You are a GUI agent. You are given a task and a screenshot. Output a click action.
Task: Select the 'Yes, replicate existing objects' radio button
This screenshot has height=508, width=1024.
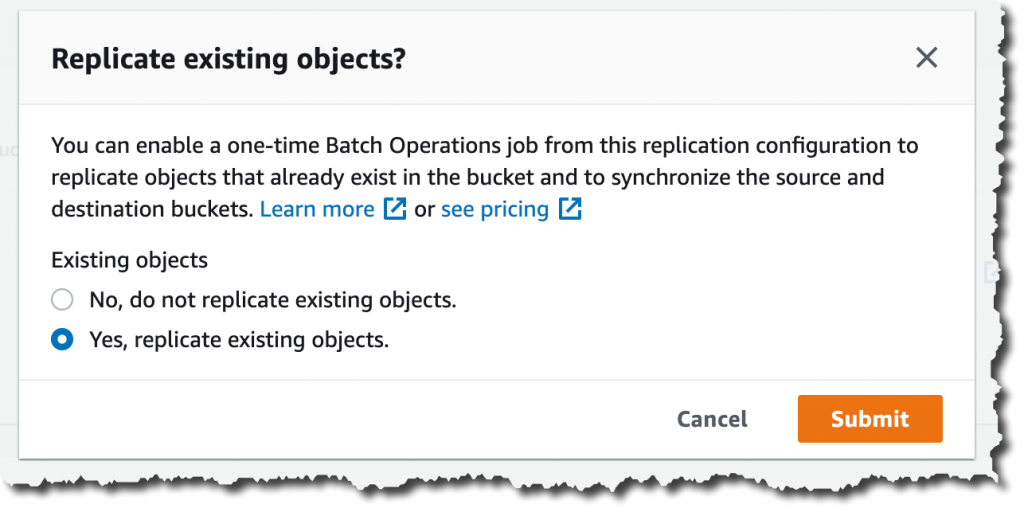click(x=63, y=340)
